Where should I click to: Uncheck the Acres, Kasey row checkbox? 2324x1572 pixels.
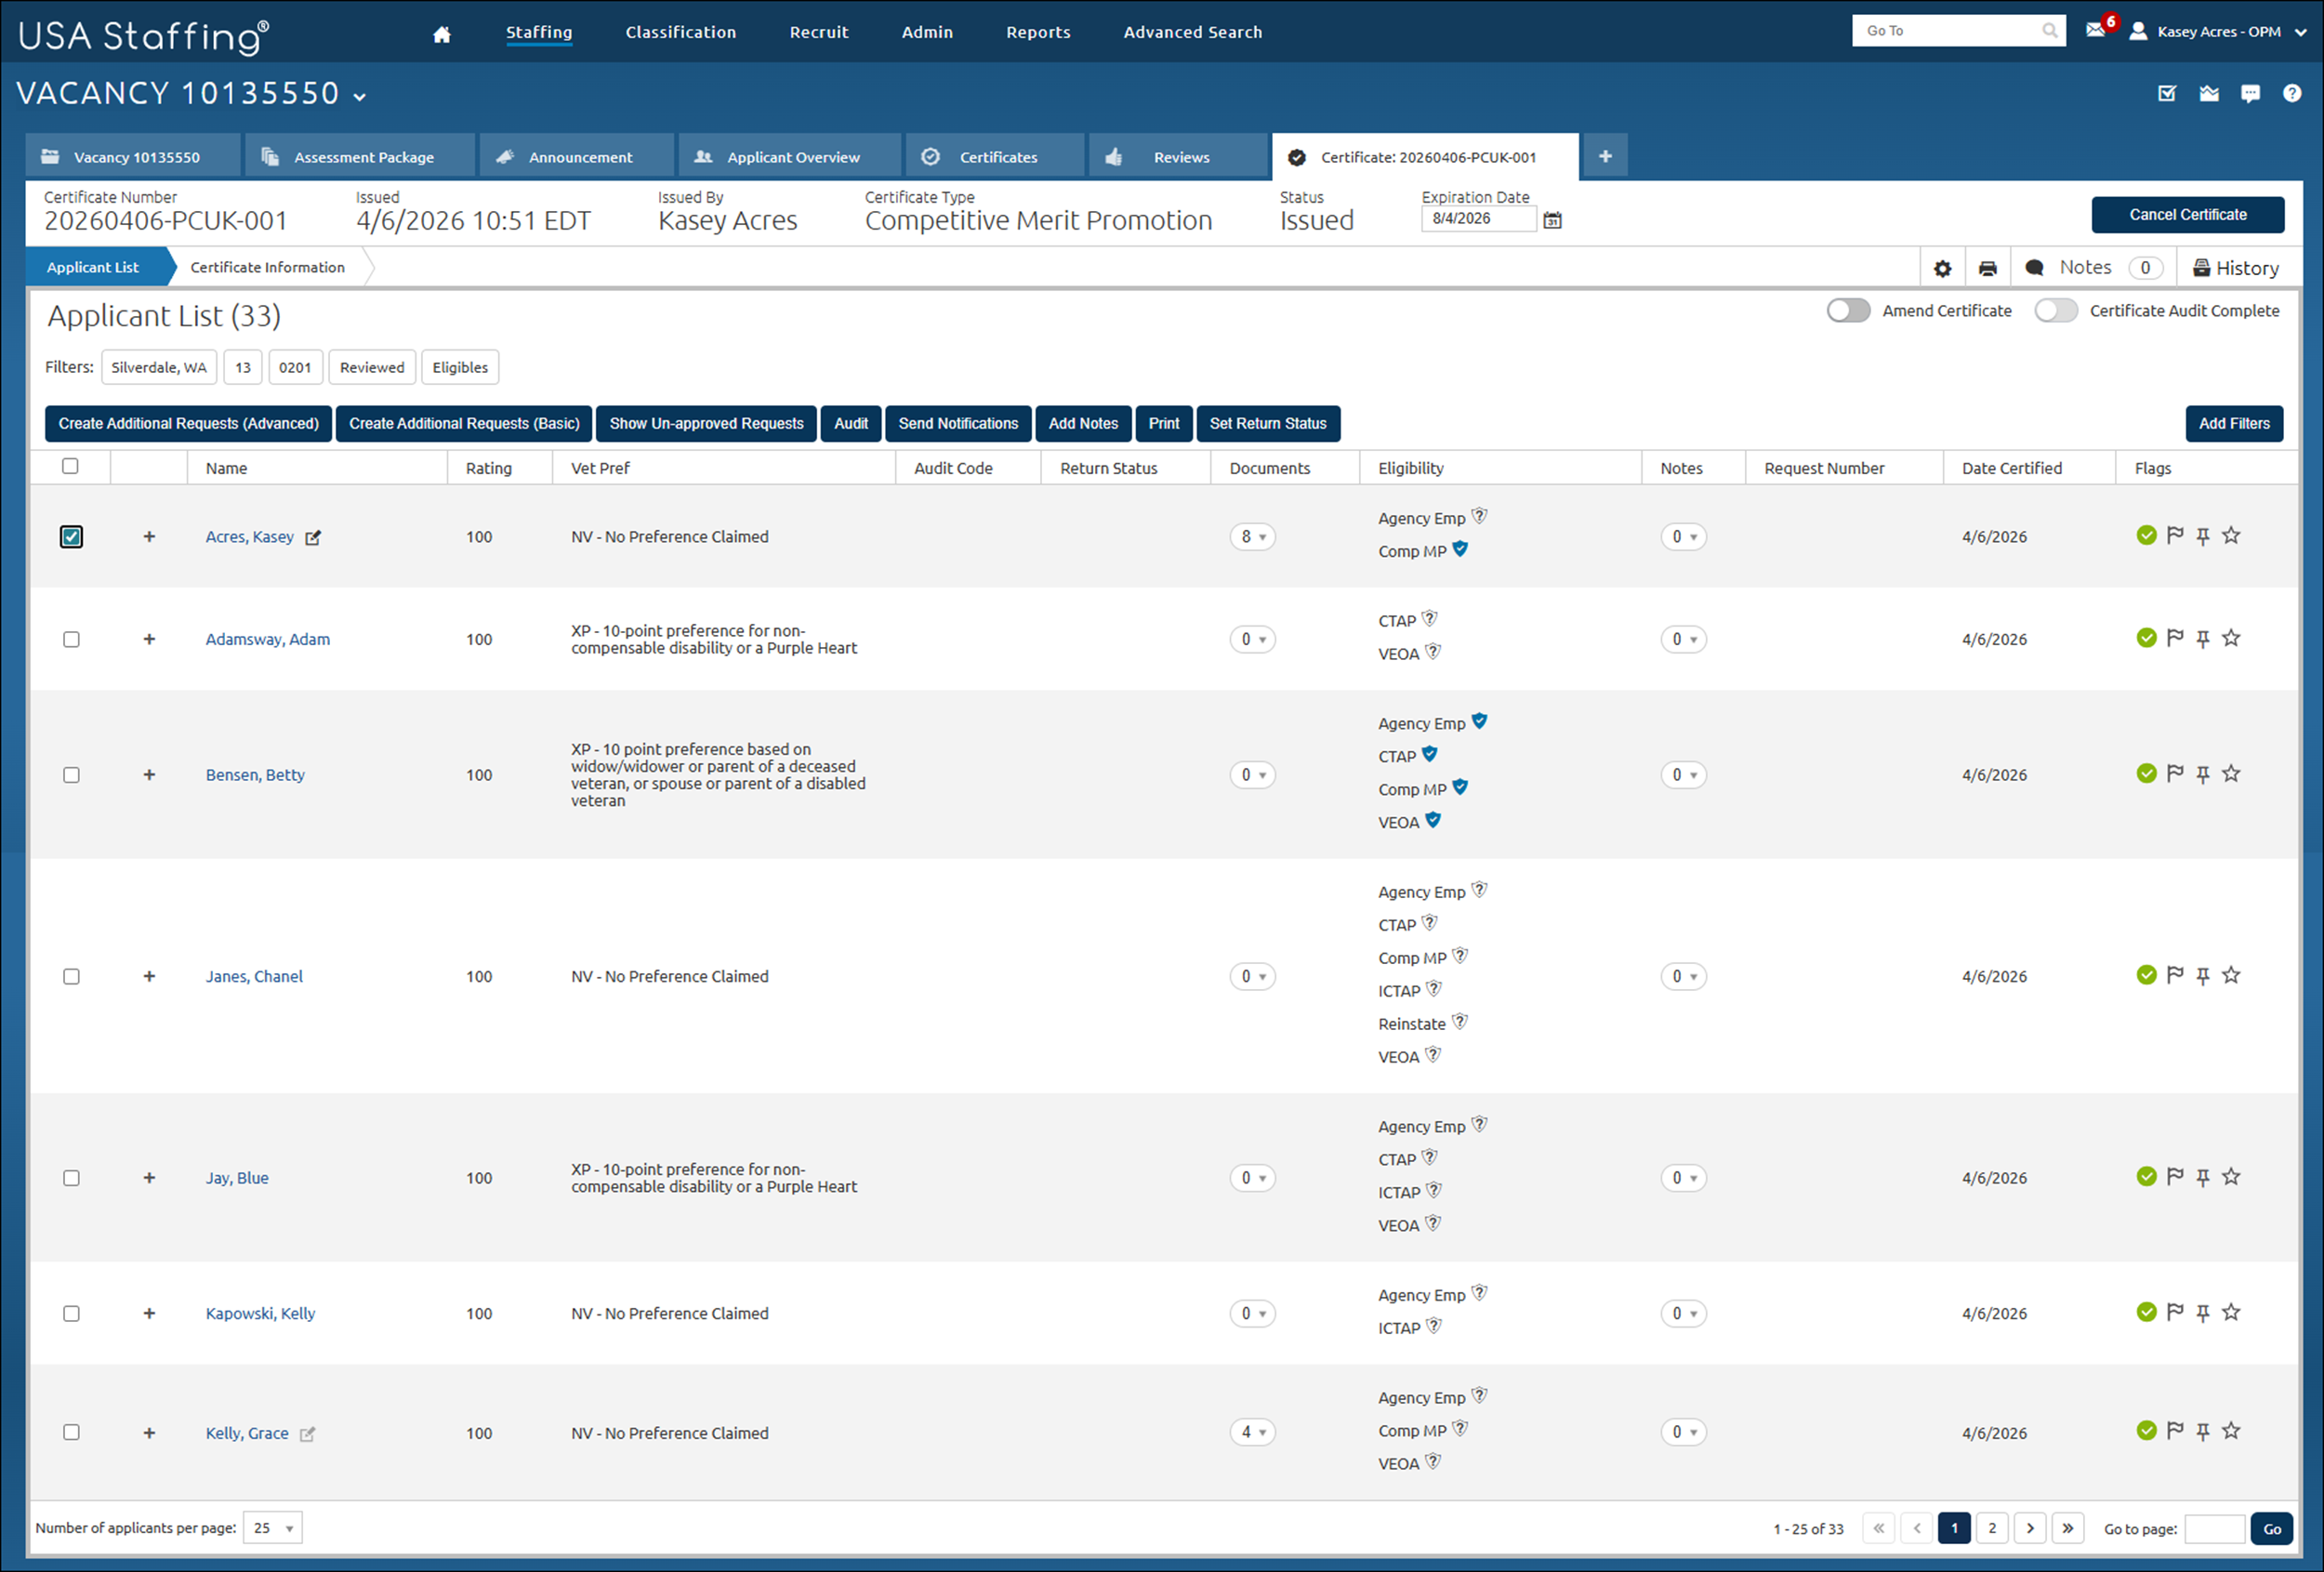71,537
